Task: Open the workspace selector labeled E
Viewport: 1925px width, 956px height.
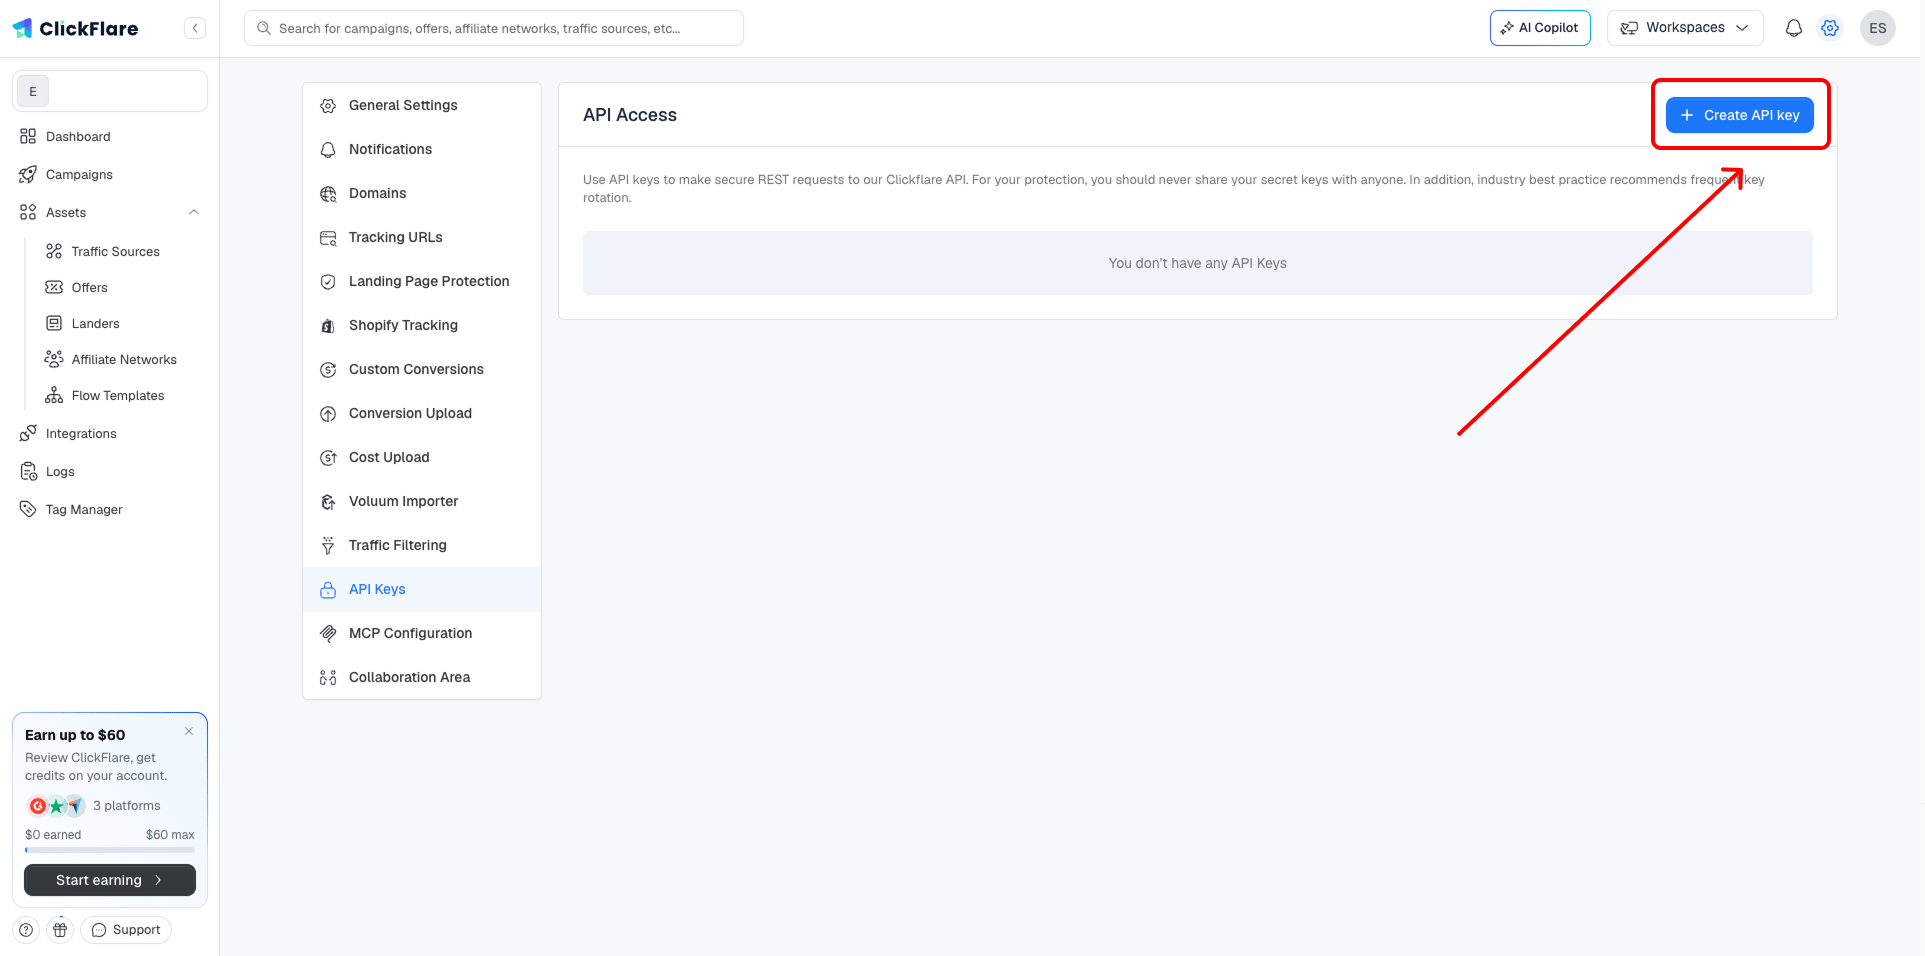Action: coord(110,91)
